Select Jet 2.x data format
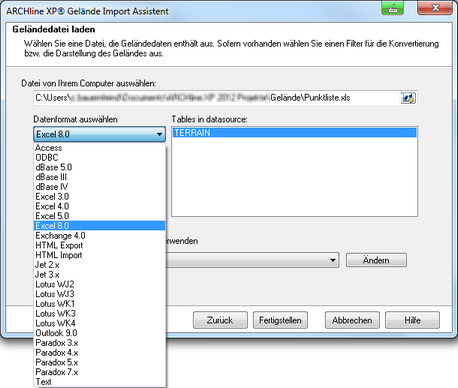Screen dimensions: 458x388 pos(100,265)
